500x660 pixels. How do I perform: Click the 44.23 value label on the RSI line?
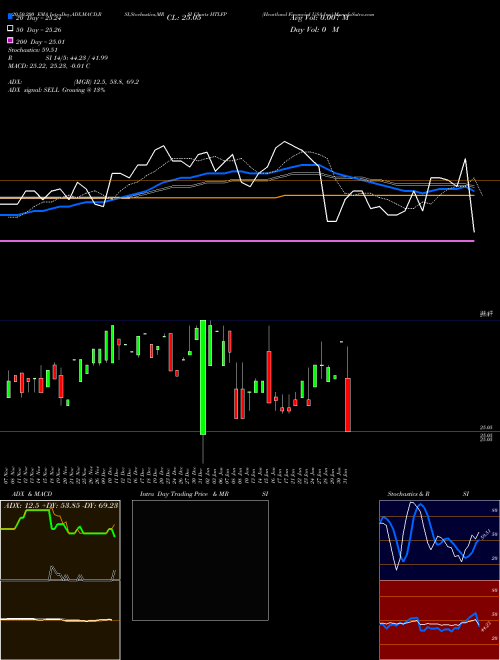(484, 626)
